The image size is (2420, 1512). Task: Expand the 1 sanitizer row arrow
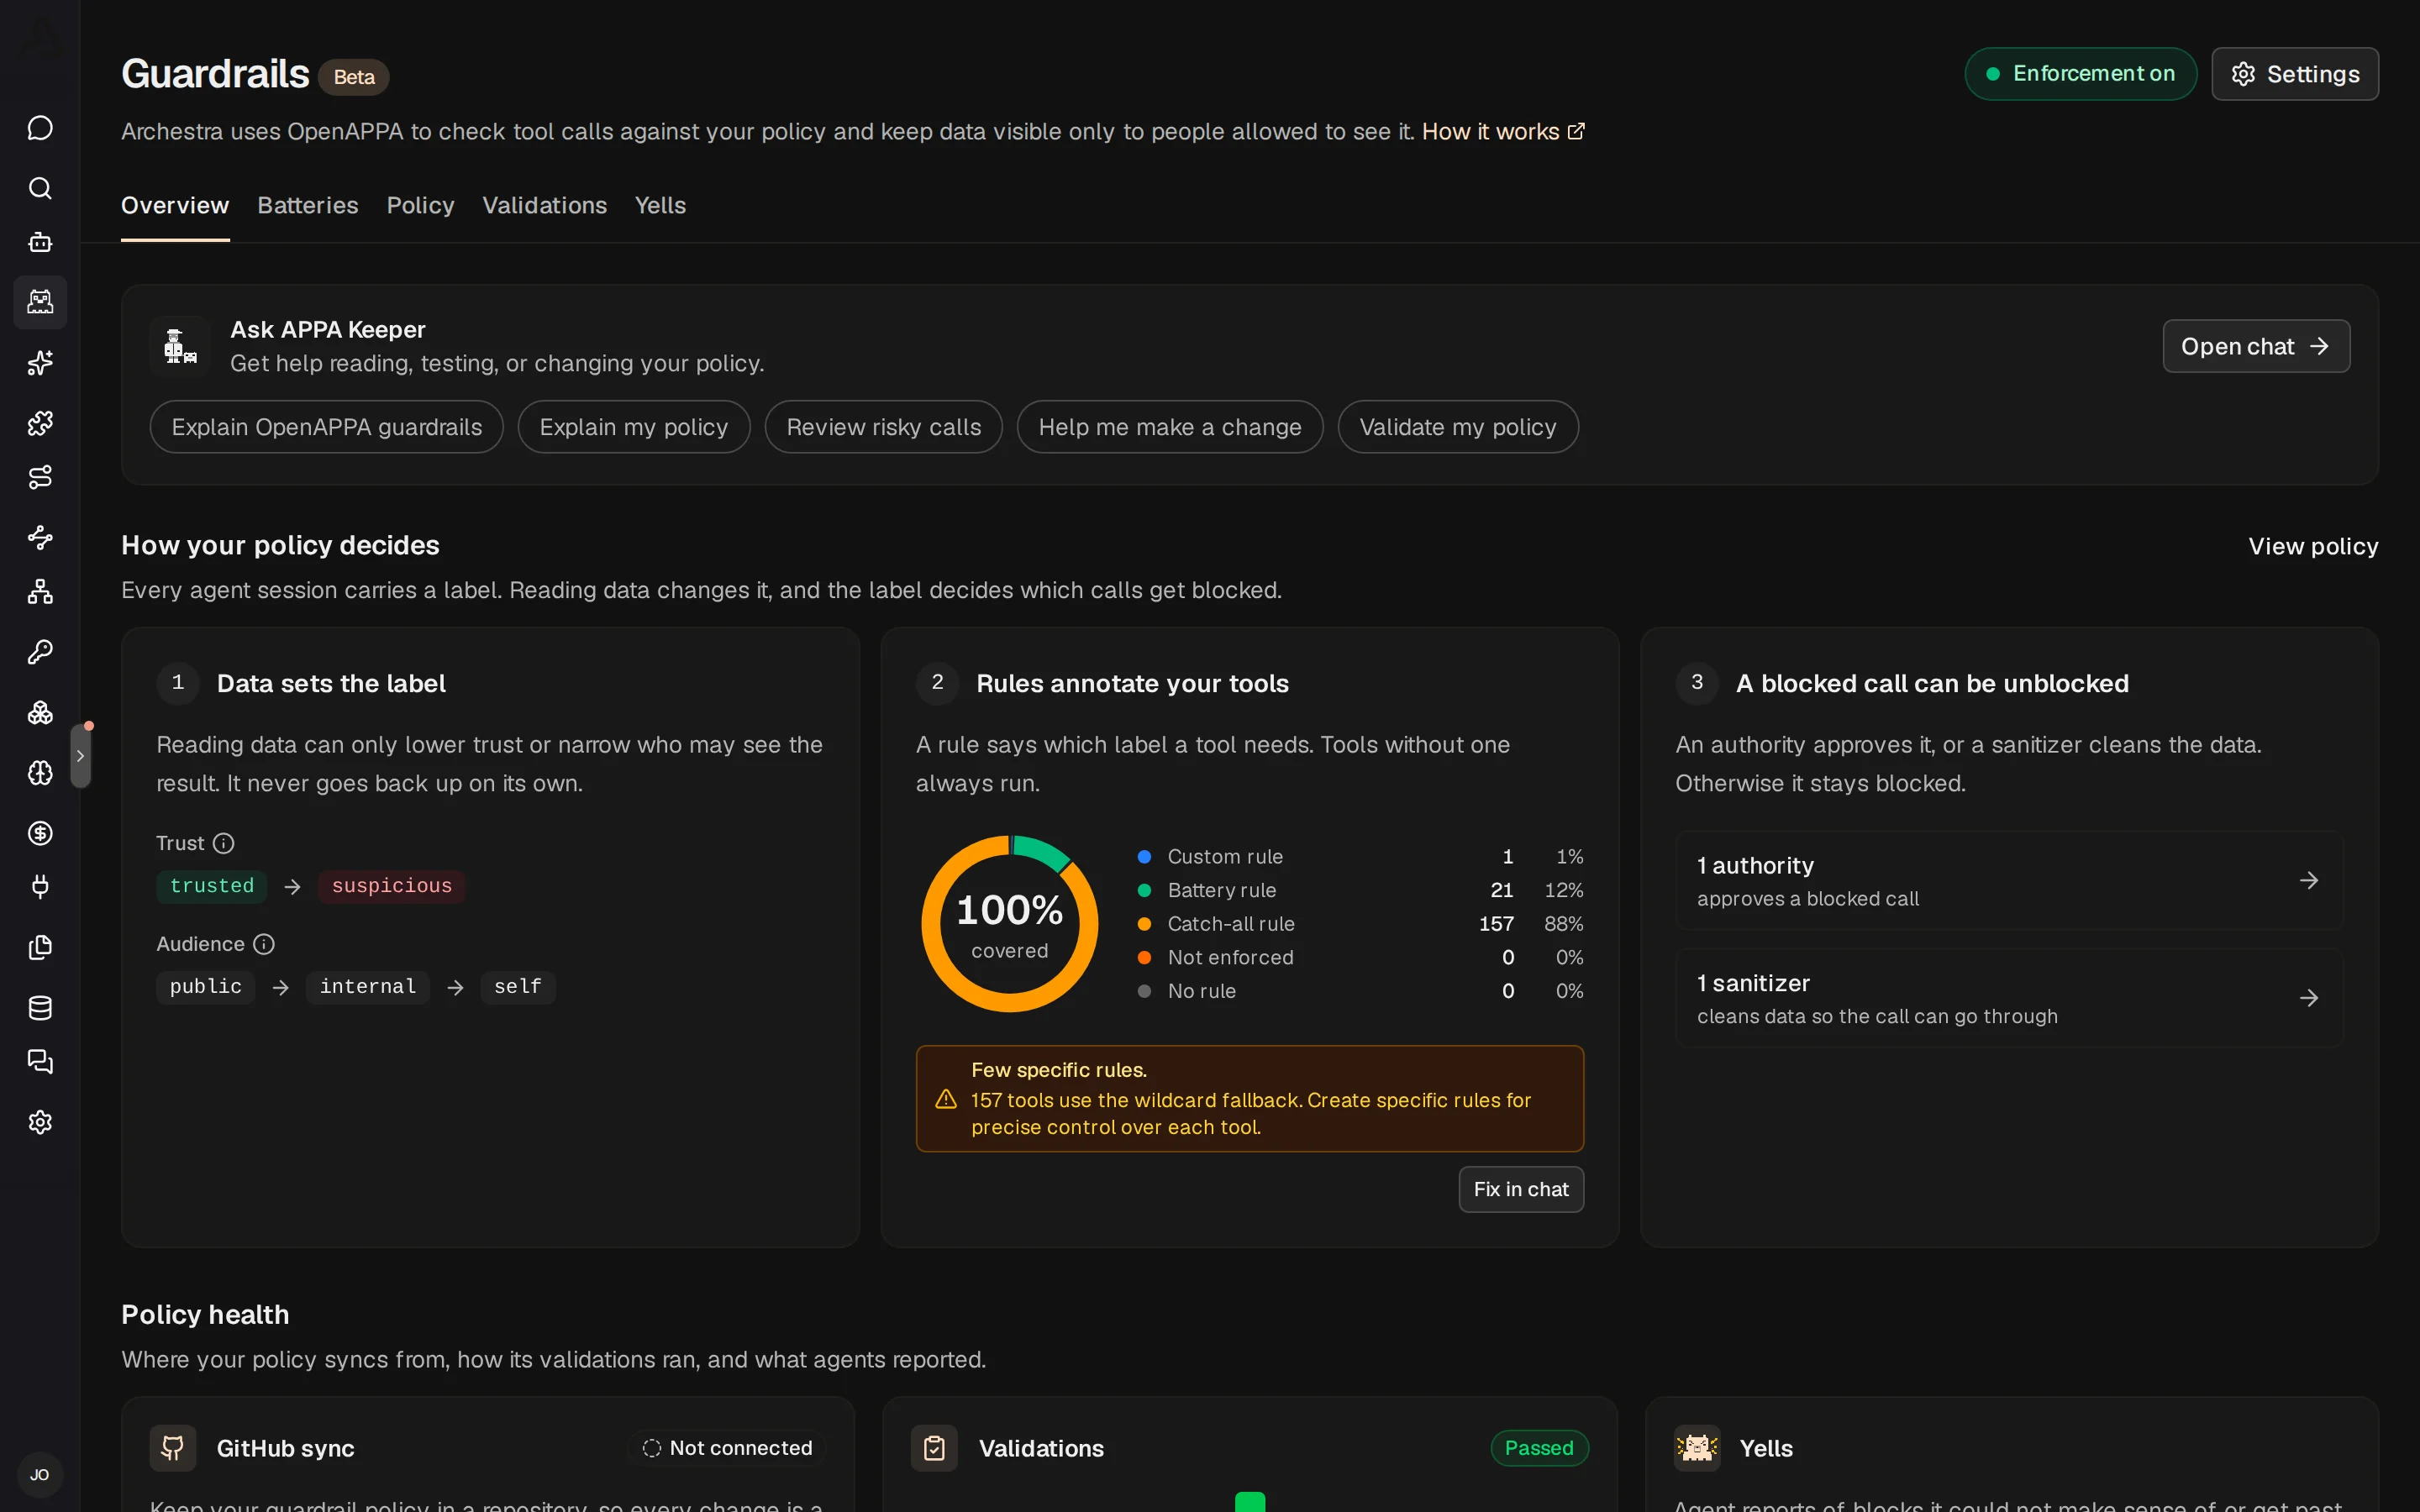point(2308,998)
